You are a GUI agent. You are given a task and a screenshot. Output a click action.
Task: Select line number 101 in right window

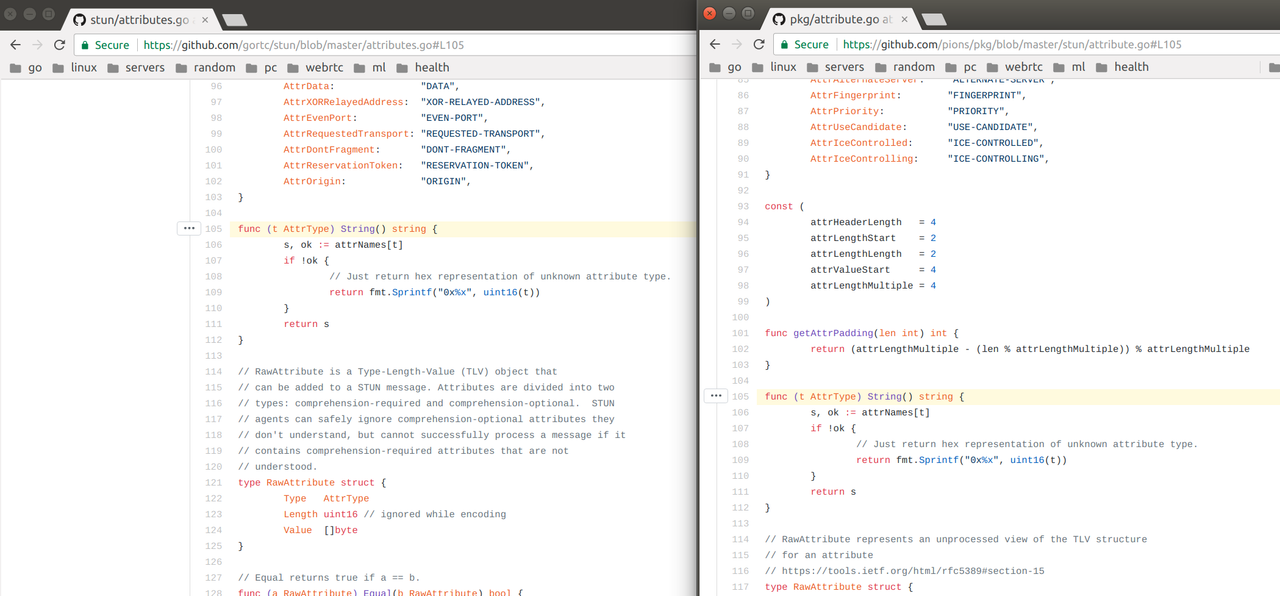[x=740, y=333]
